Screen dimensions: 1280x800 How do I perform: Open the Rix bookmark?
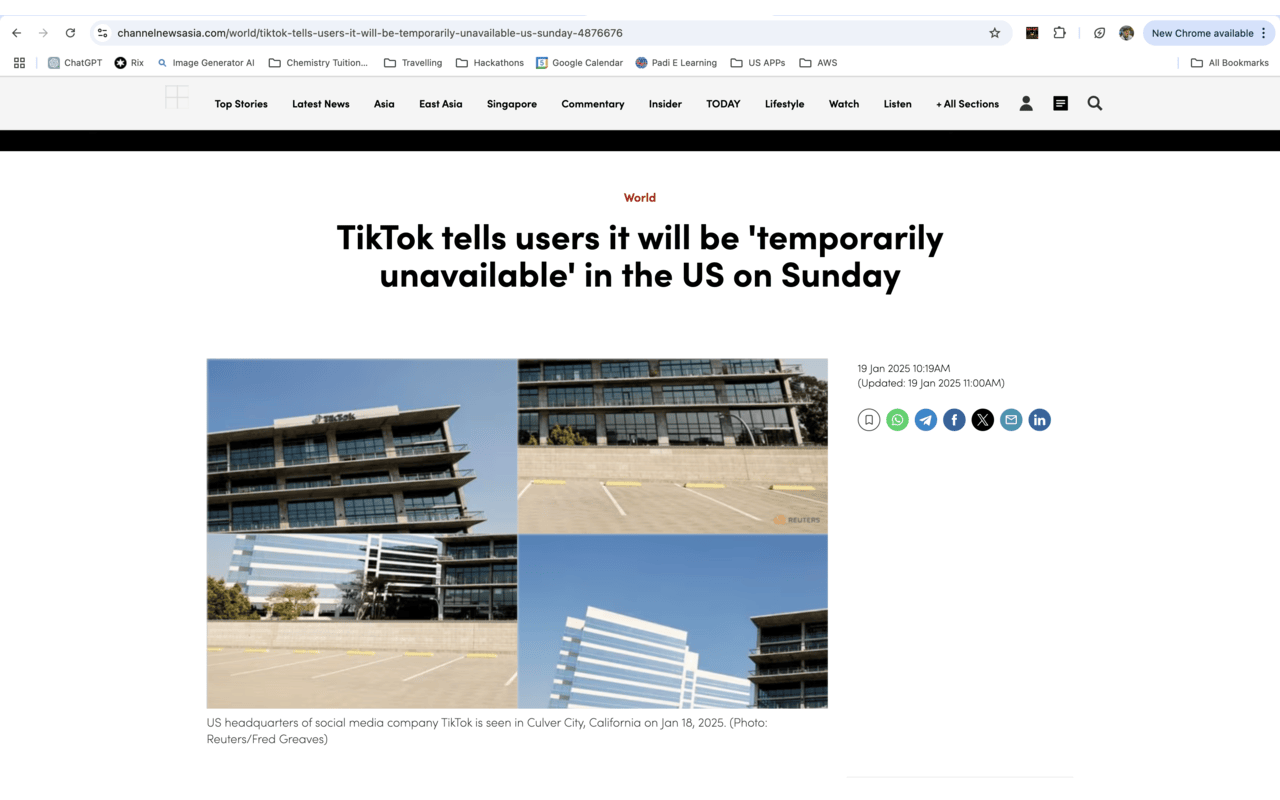click(x=129, y=62)
